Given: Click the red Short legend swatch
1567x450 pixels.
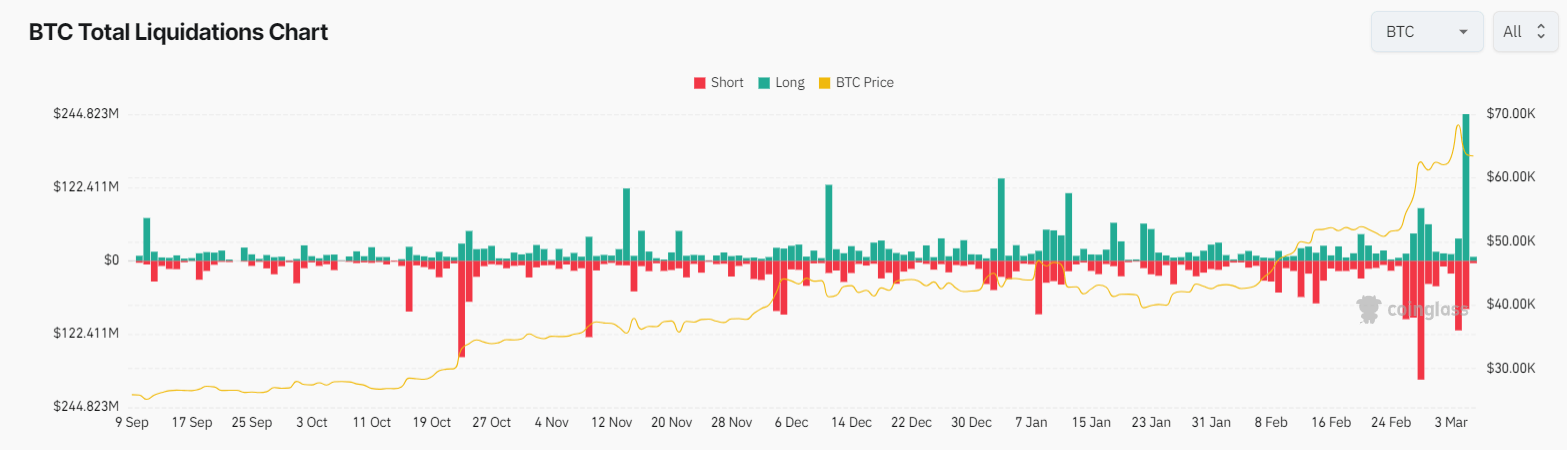Looking at the screenshot, I should pos(699,83).
